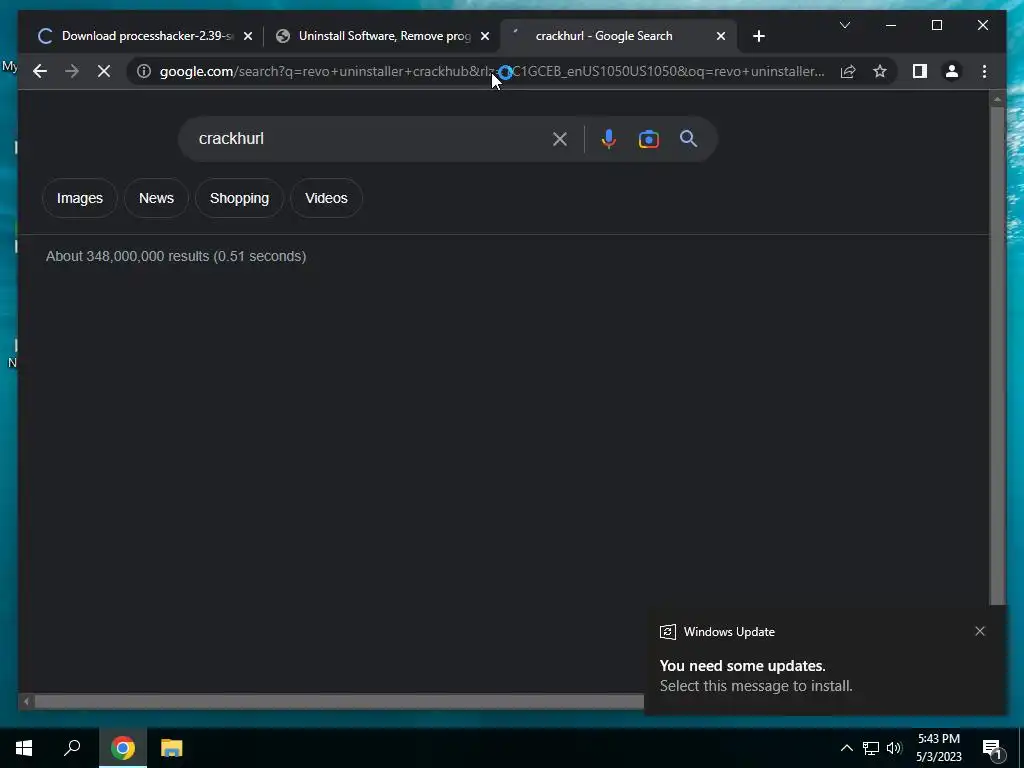Search by image camera icon
The height and width of the screenshot is (768, 1024).
(648, 139)
